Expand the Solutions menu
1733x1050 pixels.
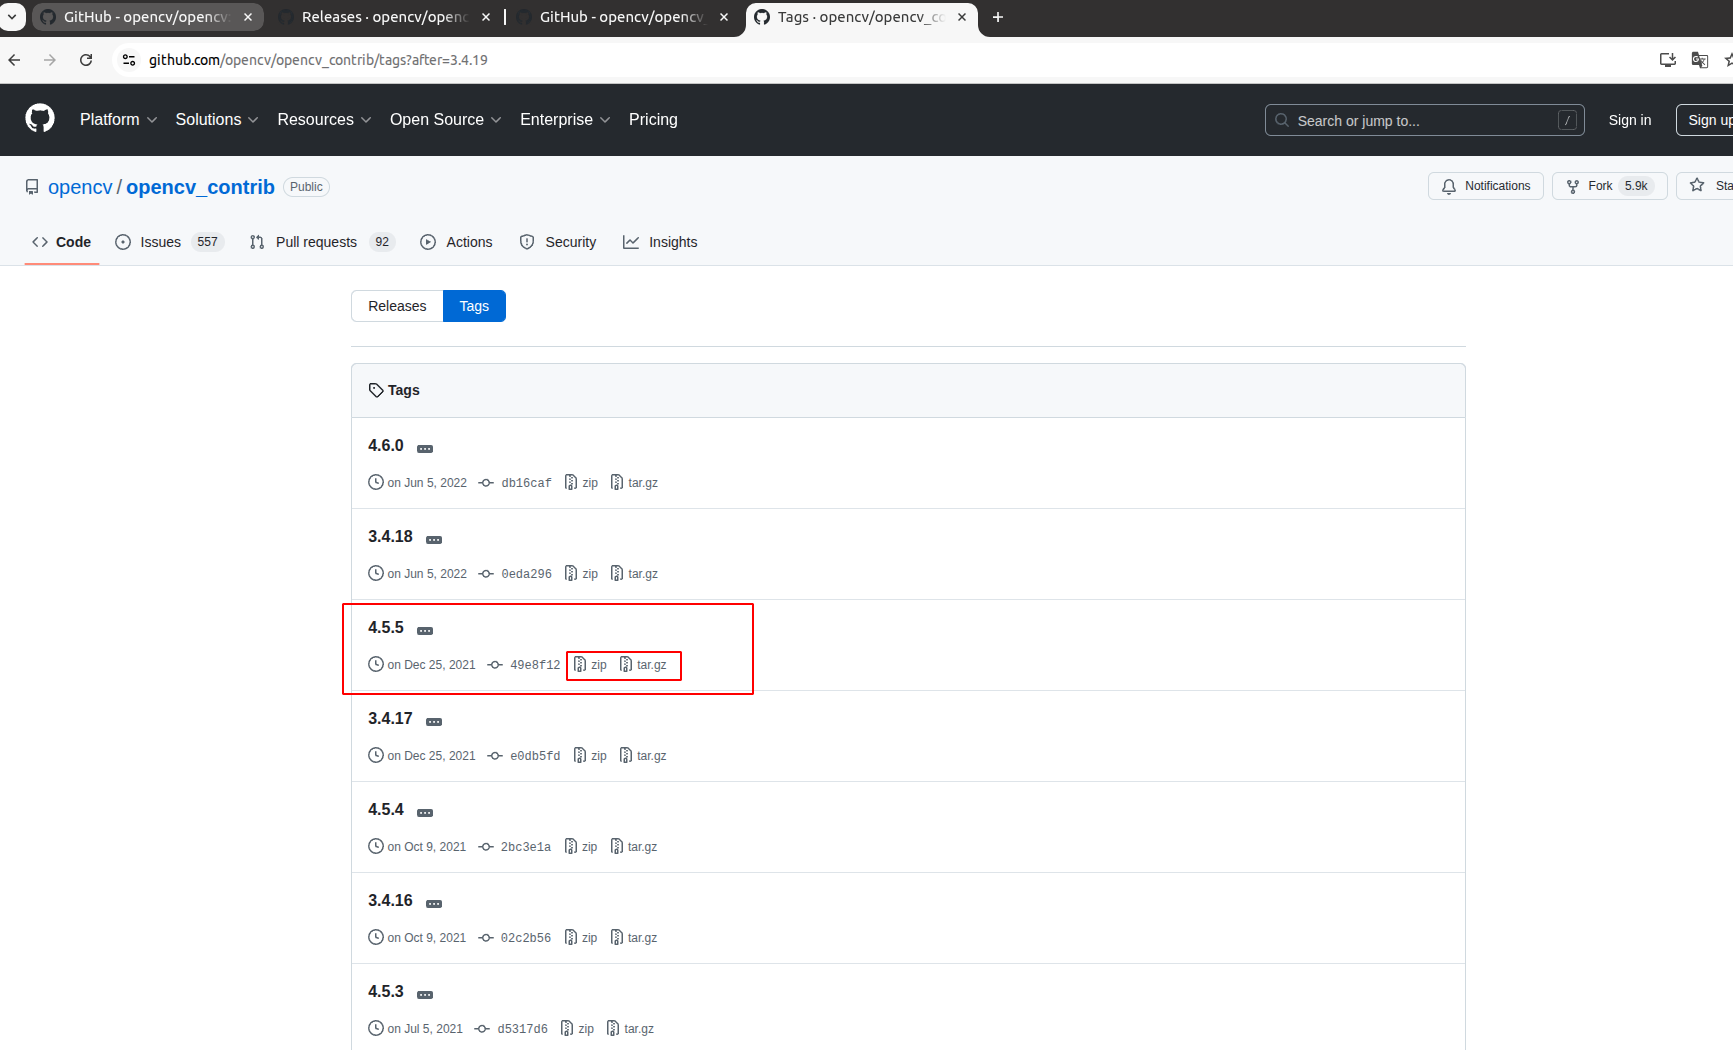pos(217,120)
